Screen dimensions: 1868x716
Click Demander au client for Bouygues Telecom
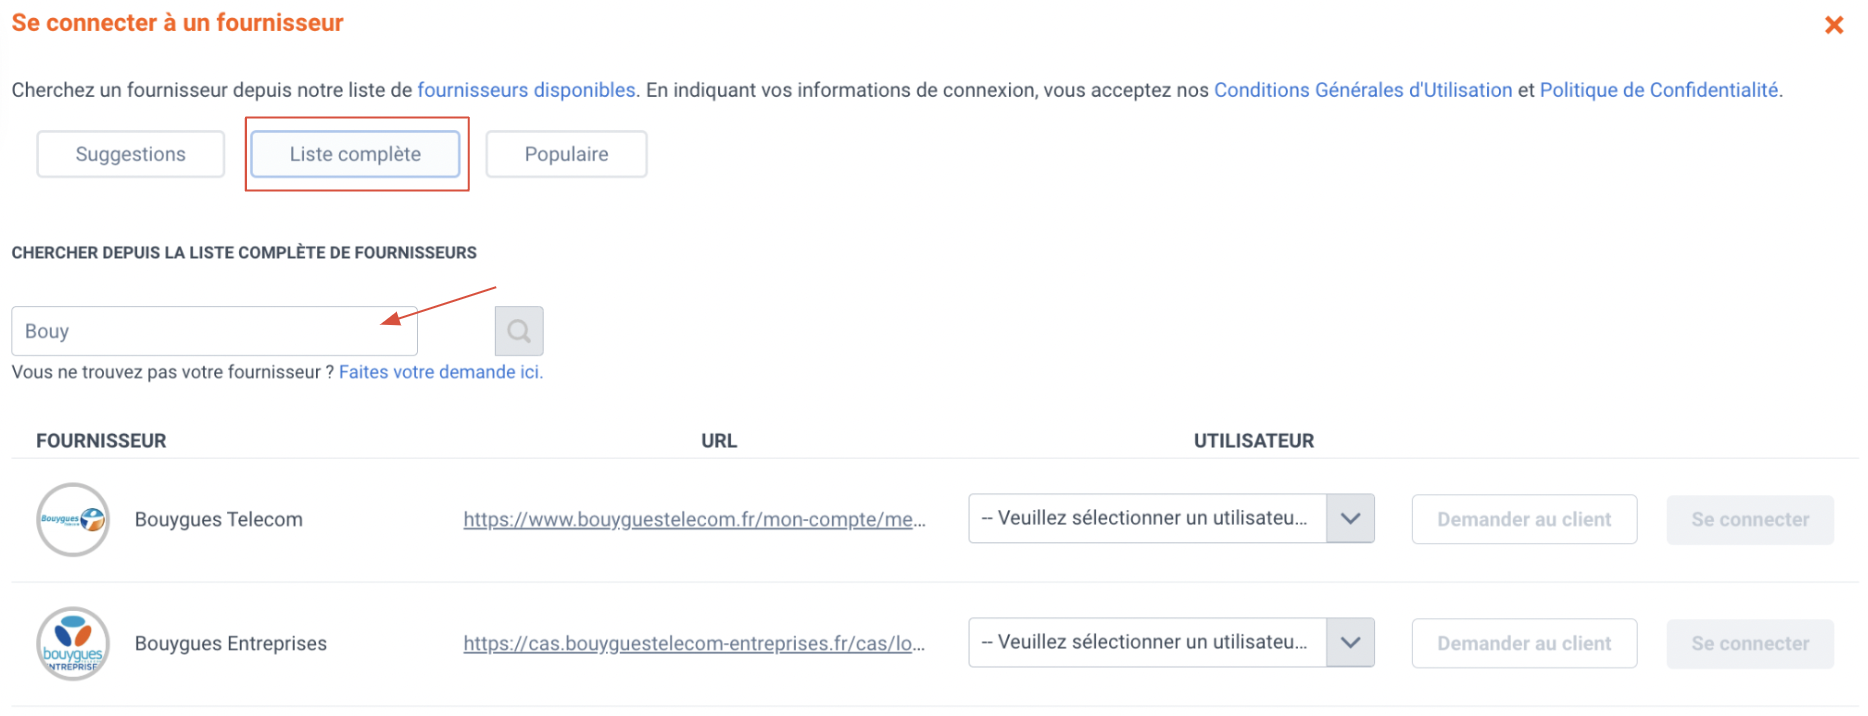(1524, 519)
